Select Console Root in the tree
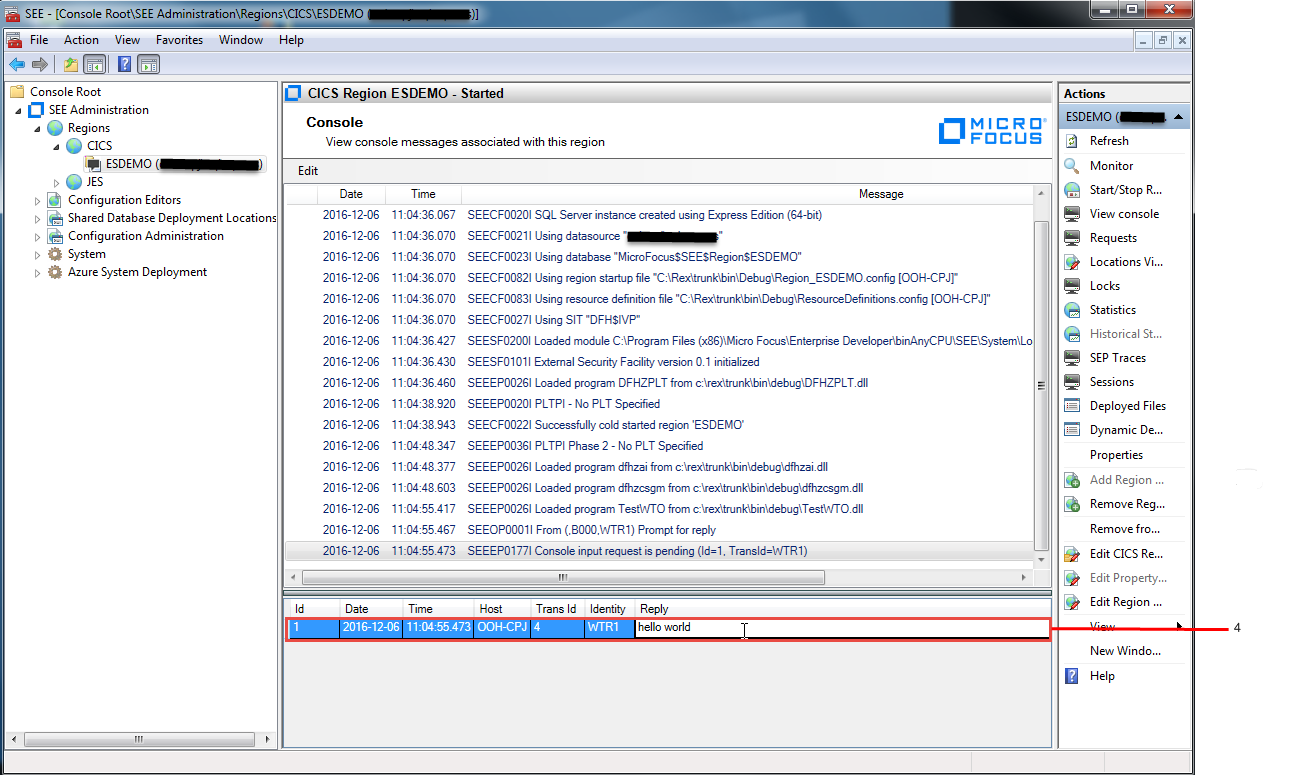Screen dimensions: 1289x775 (x=65, y=92)
